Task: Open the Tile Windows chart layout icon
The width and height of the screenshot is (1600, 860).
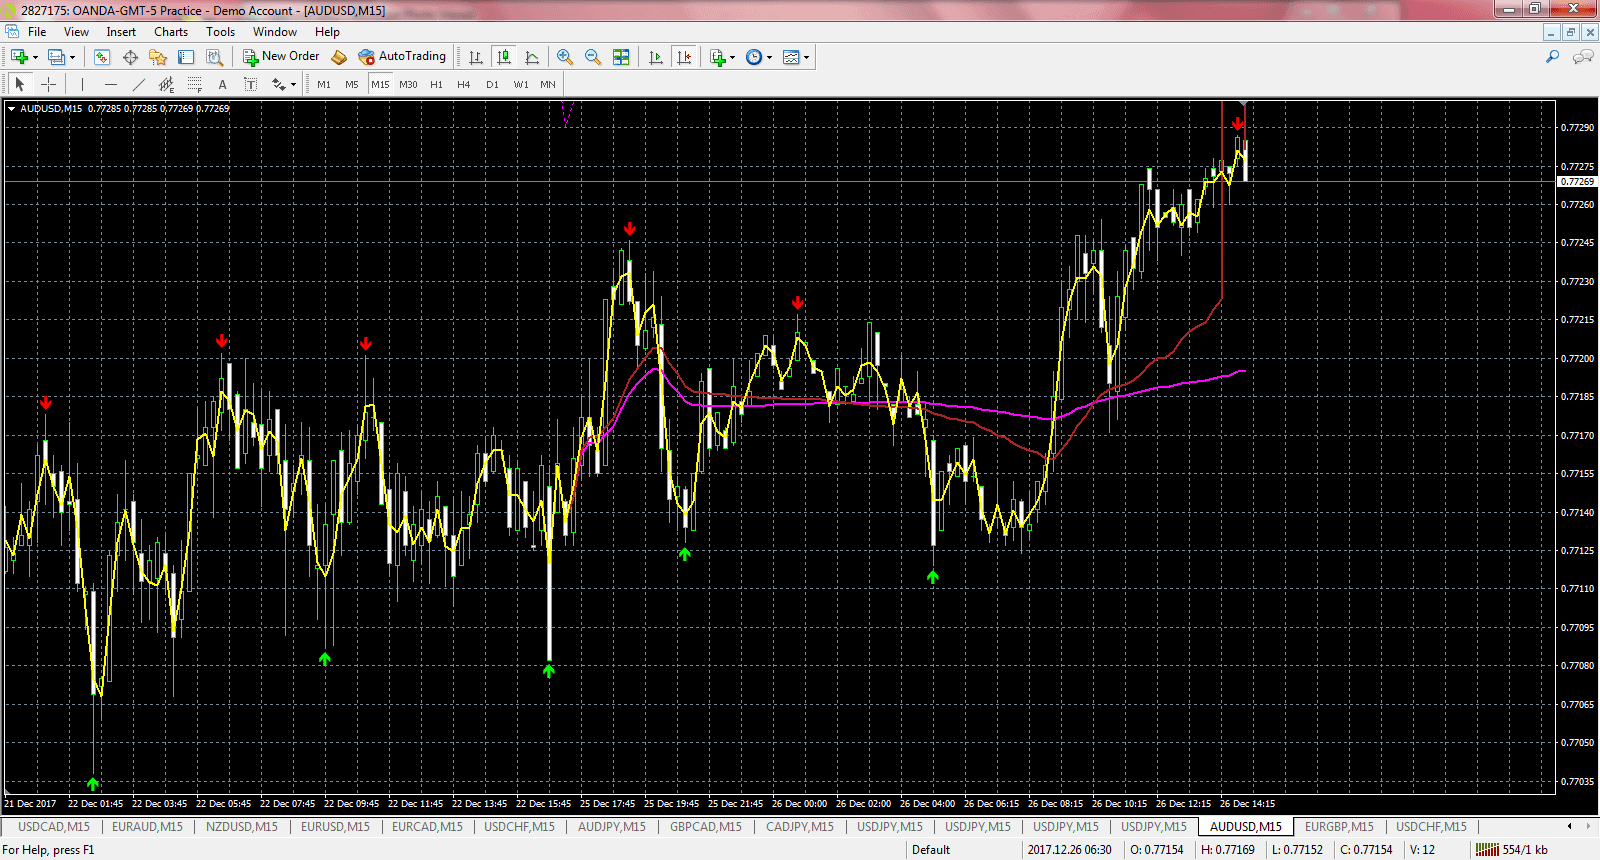Action: click(621, 57)
